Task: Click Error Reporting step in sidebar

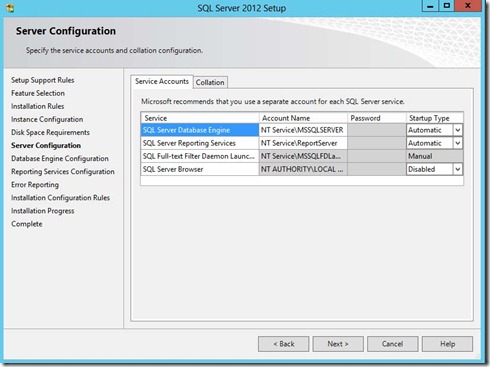Action: 35,184
